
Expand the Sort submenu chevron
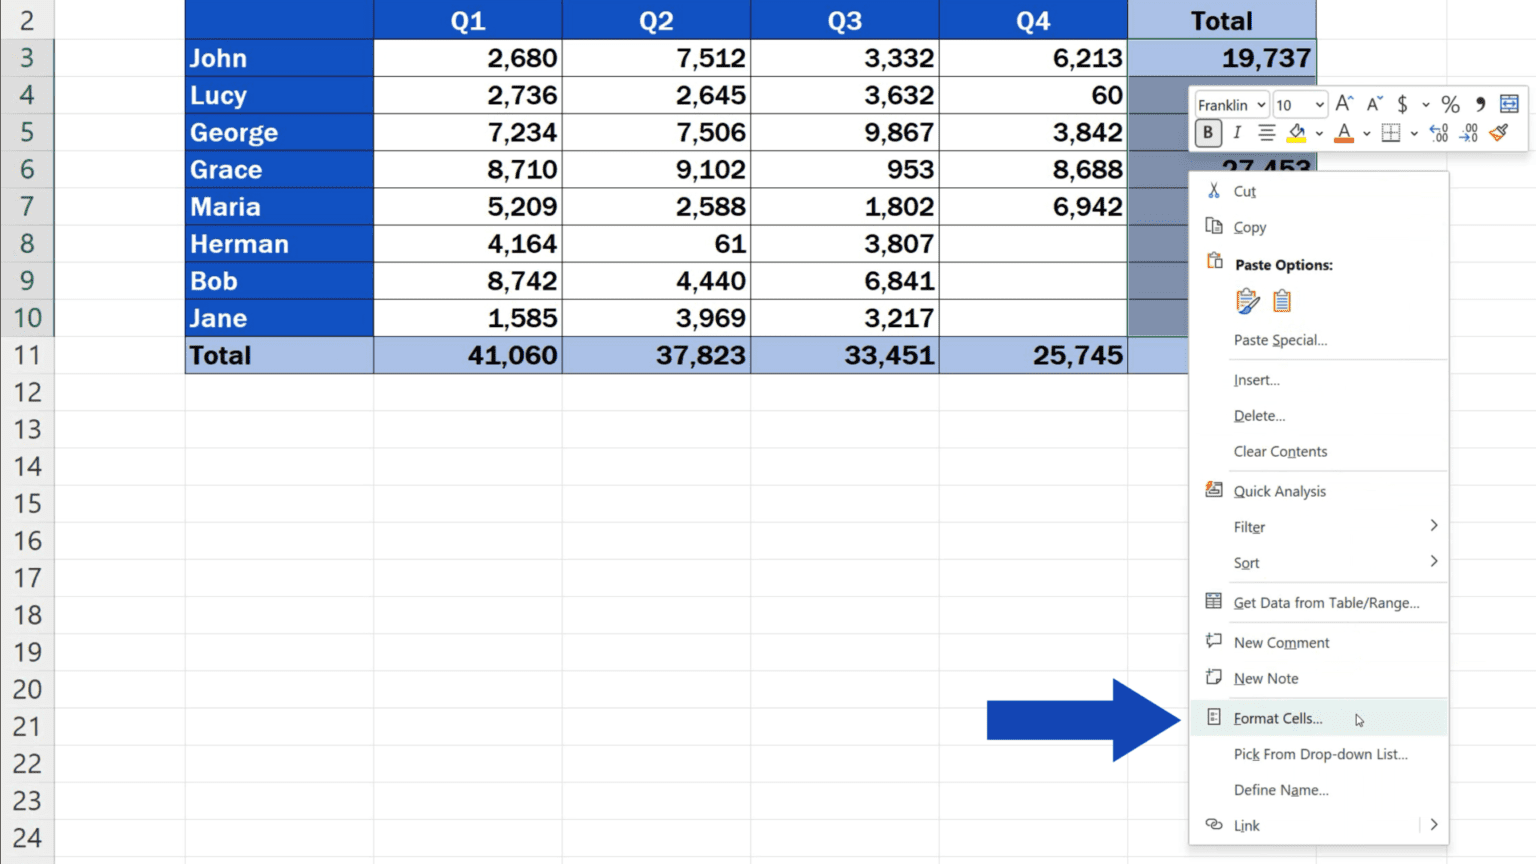coord(1434,562)
